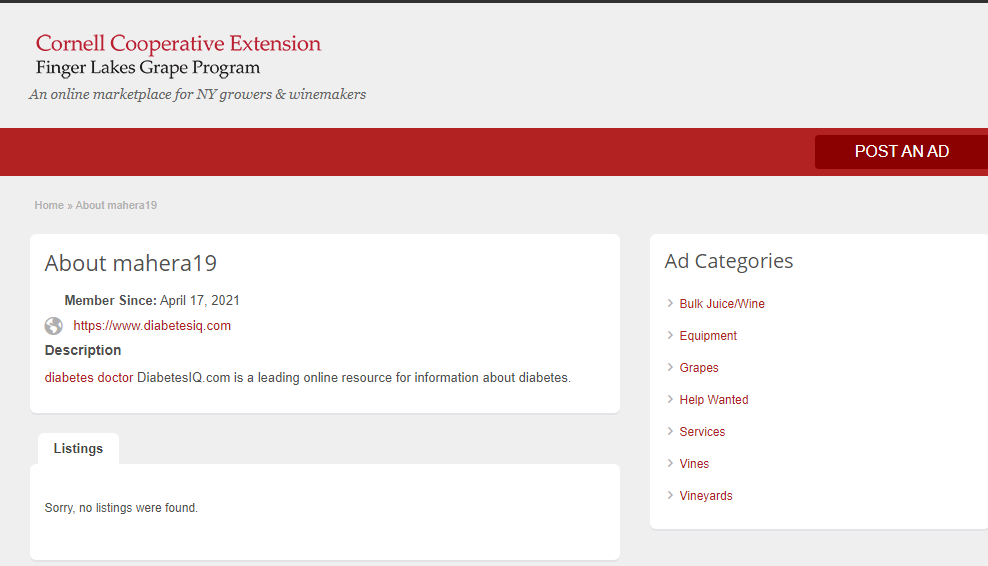Click the chevron arrow next to Vines
This screenshot has width=988, height=566.
pos(670,463)
